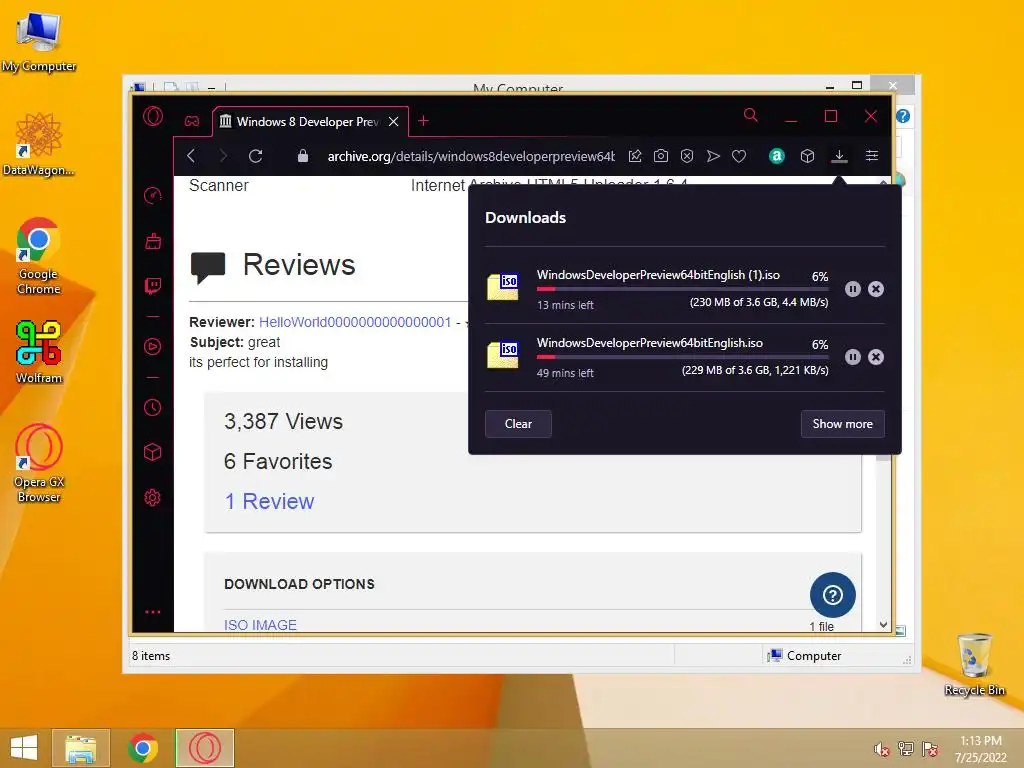Click the site lock security icon

click(x=302, y=156)
